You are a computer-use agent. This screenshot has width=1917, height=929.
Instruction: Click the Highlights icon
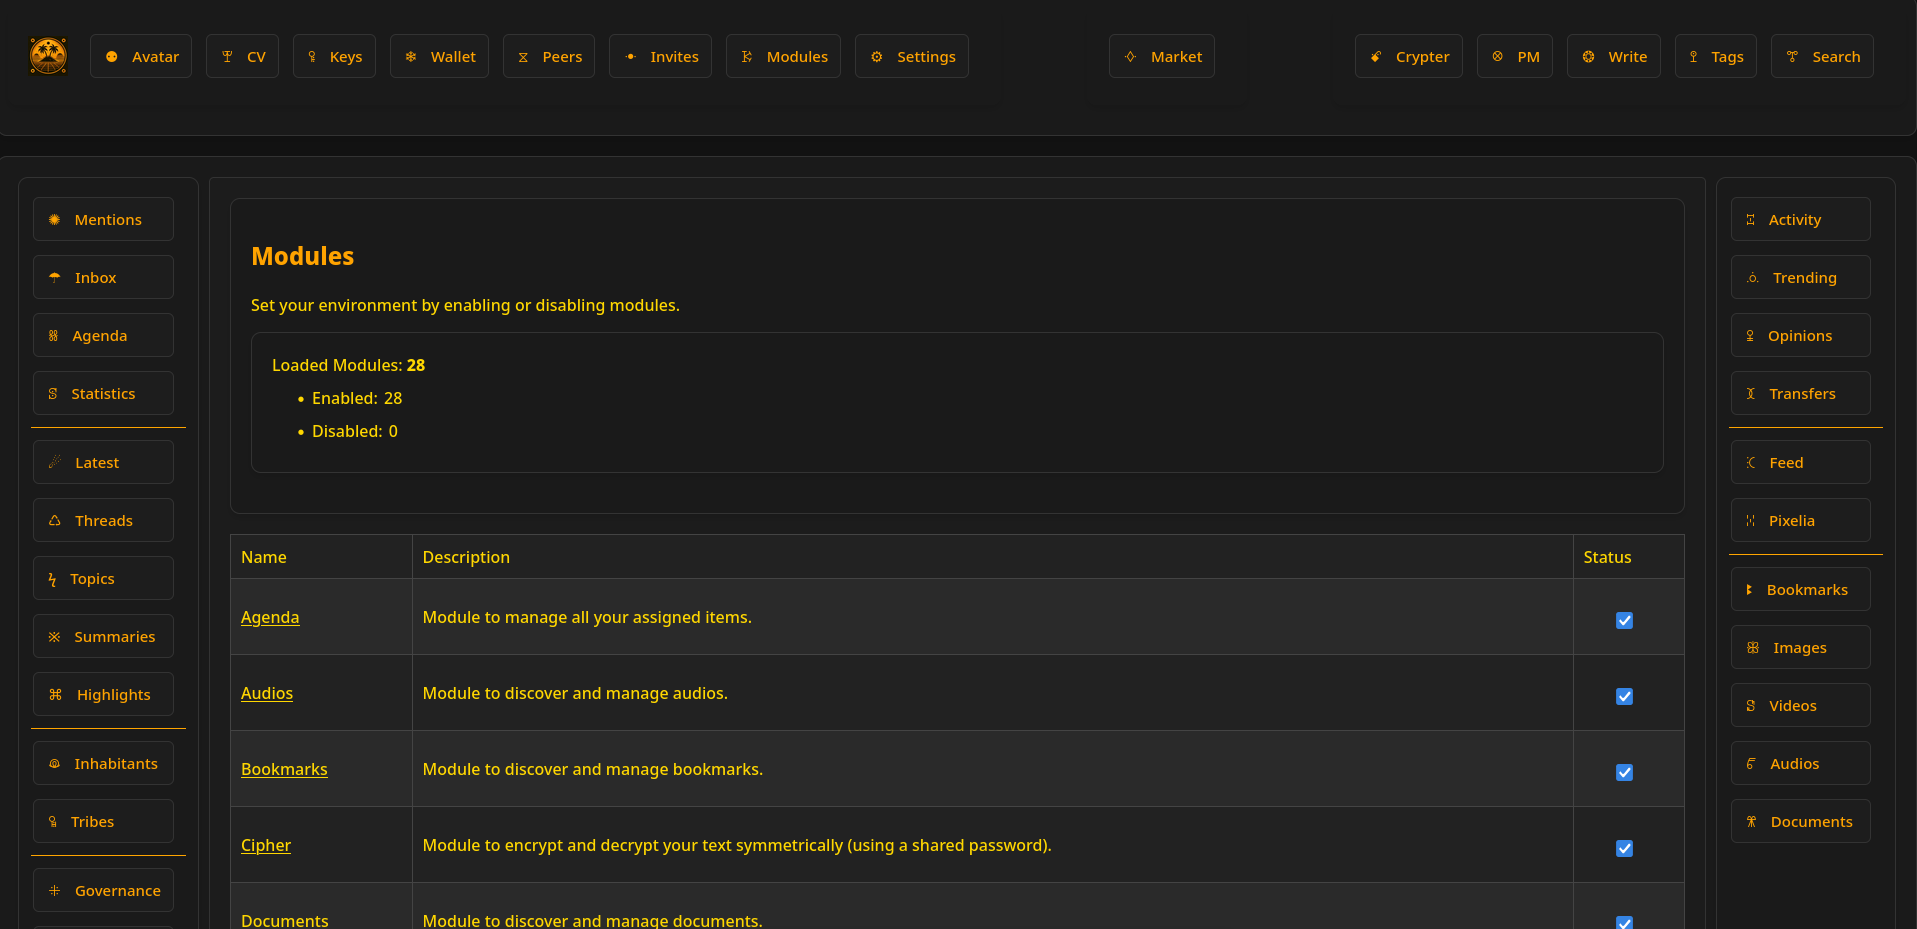click(56, 695)
